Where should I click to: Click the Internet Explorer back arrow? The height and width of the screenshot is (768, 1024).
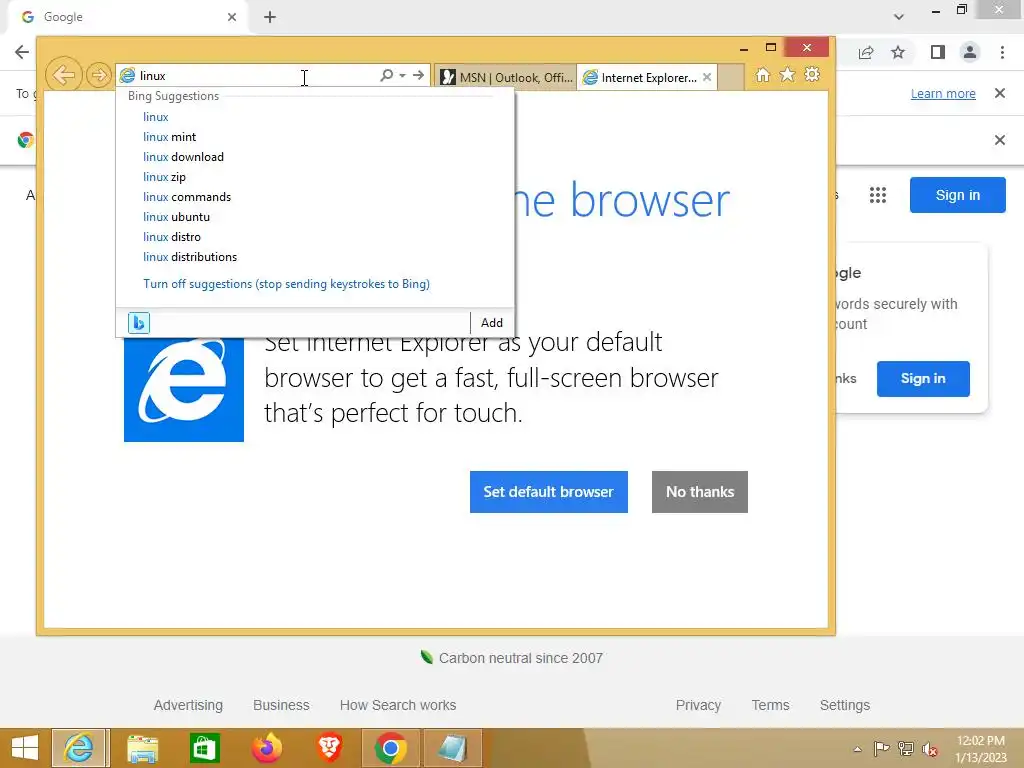click(63, 75)
